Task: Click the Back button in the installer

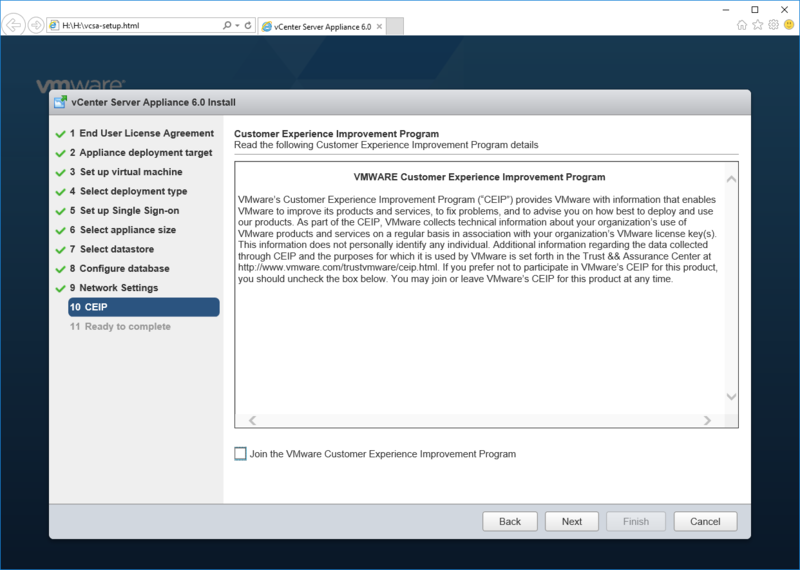Action: pyautogui.click(x=510, y=521)
